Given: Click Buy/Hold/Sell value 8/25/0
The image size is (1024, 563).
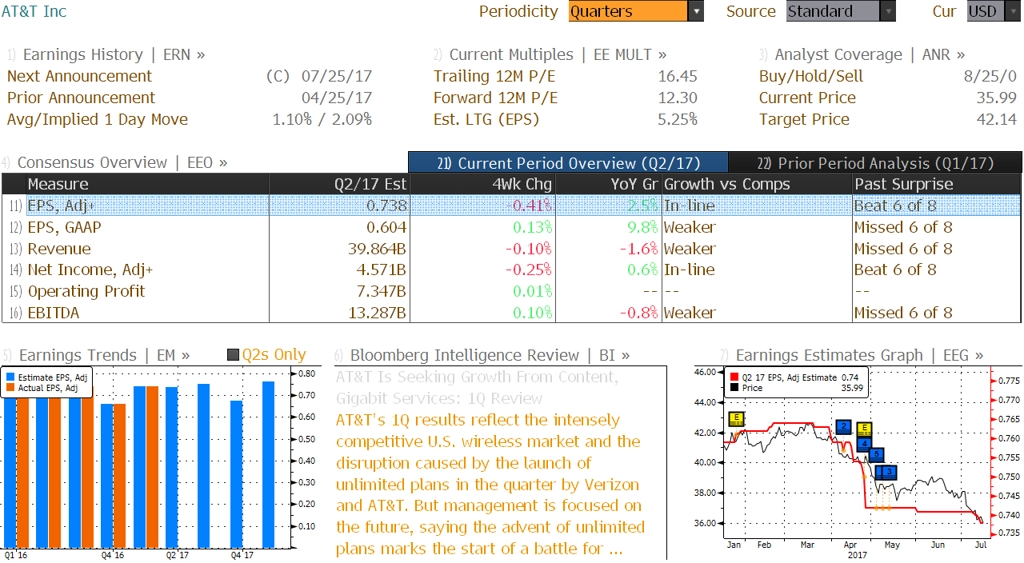Looking at the screenshot, I should (990, 76).
